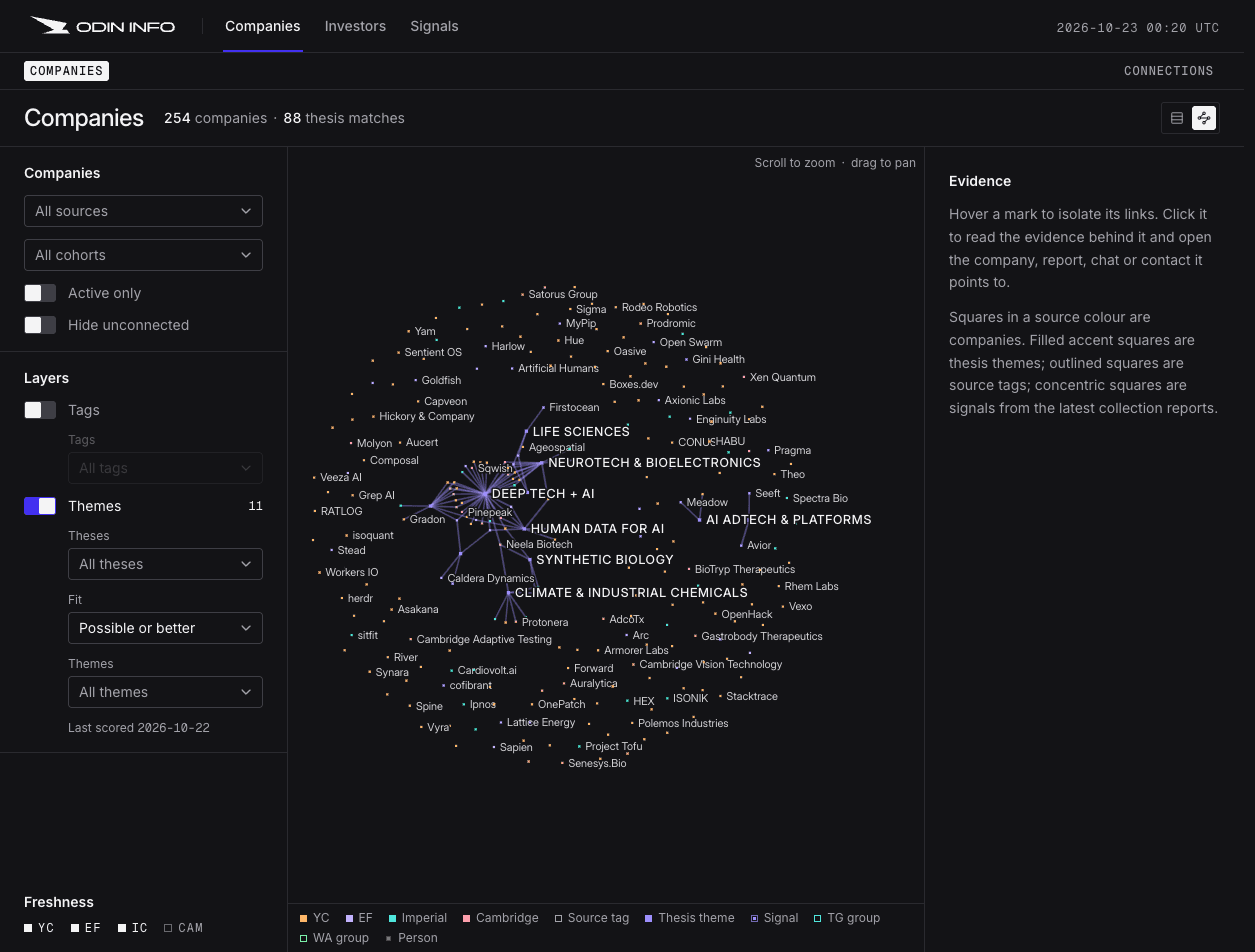Click the Signal legend icon
The image size is (1255, 952).
(755, 918)
